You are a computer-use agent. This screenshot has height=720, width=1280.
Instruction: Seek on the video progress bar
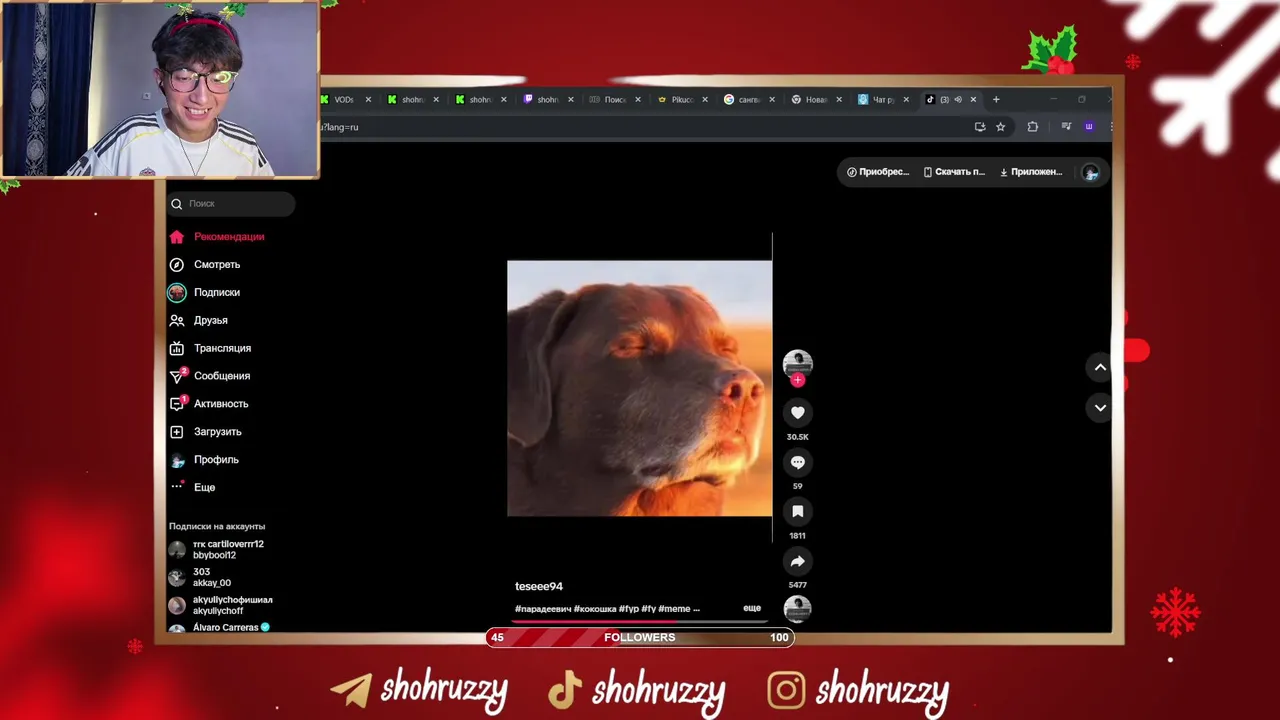click(x=639, y=620)
